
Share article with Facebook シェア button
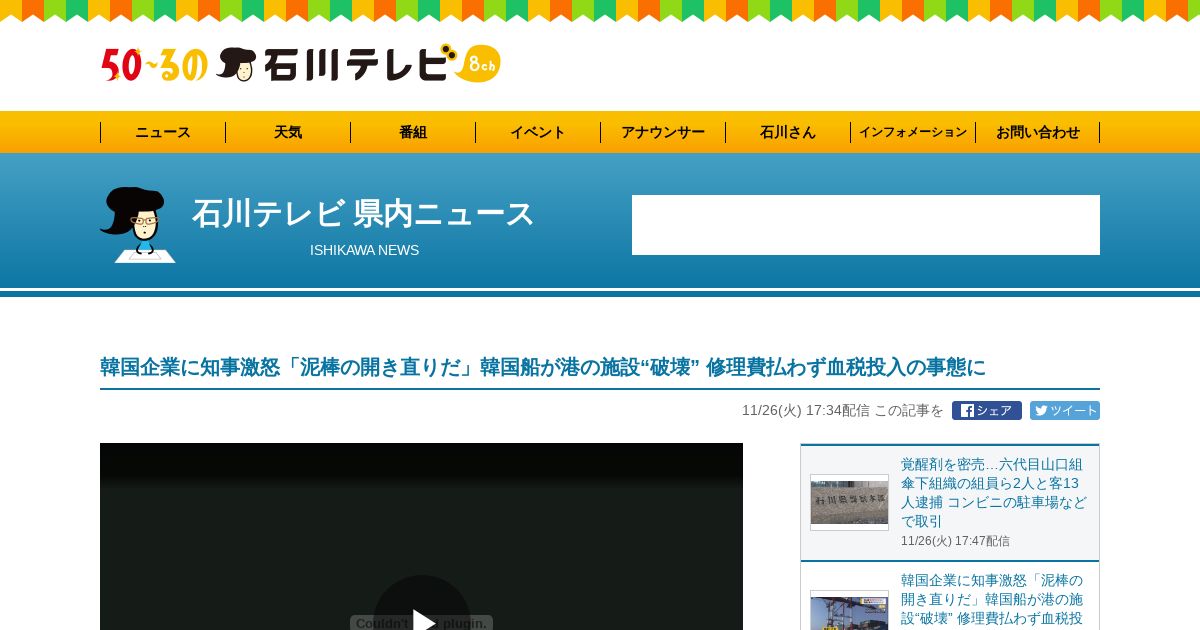[987, 410]
